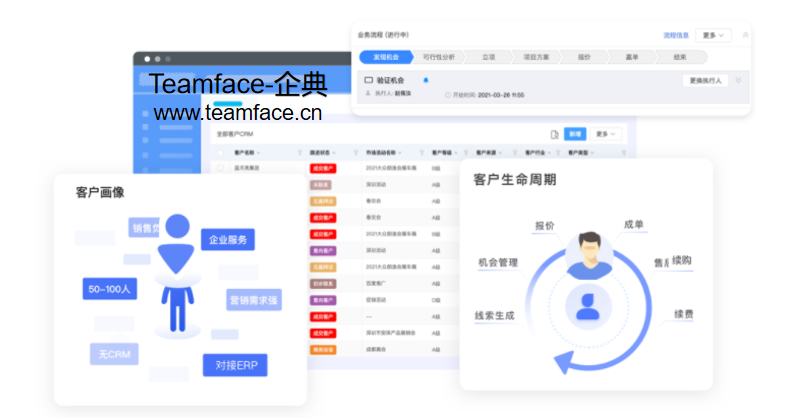Click the export file icon next to 新增
The image size is (812, 418).
pos(554,134)
